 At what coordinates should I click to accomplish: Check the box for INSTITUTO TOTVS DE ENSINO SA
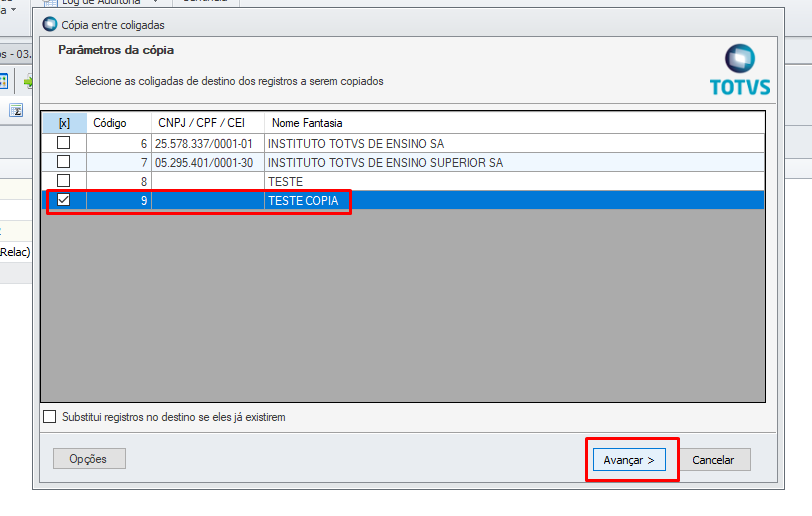63,142
